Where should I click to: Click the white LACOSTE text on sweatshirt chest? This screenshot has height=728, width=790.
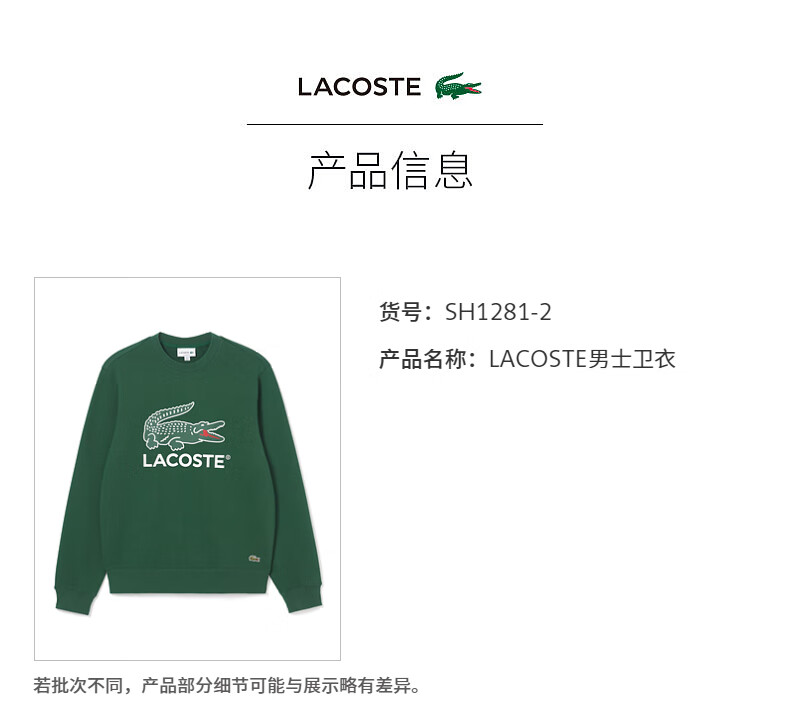coord(184,460)
